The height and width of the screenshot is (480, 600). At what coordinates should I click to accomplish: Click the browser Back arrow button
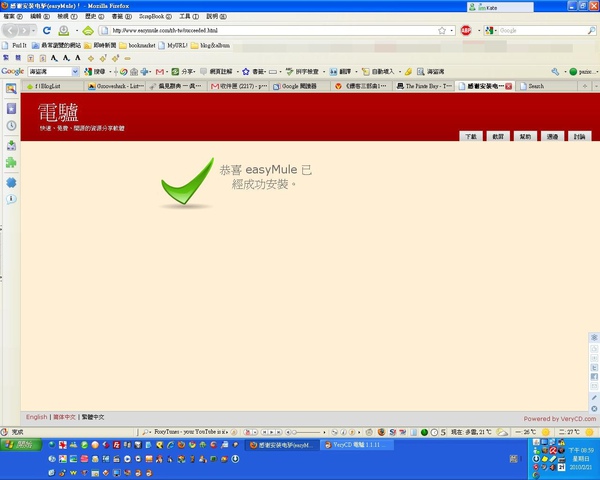[x=11, y=30]
